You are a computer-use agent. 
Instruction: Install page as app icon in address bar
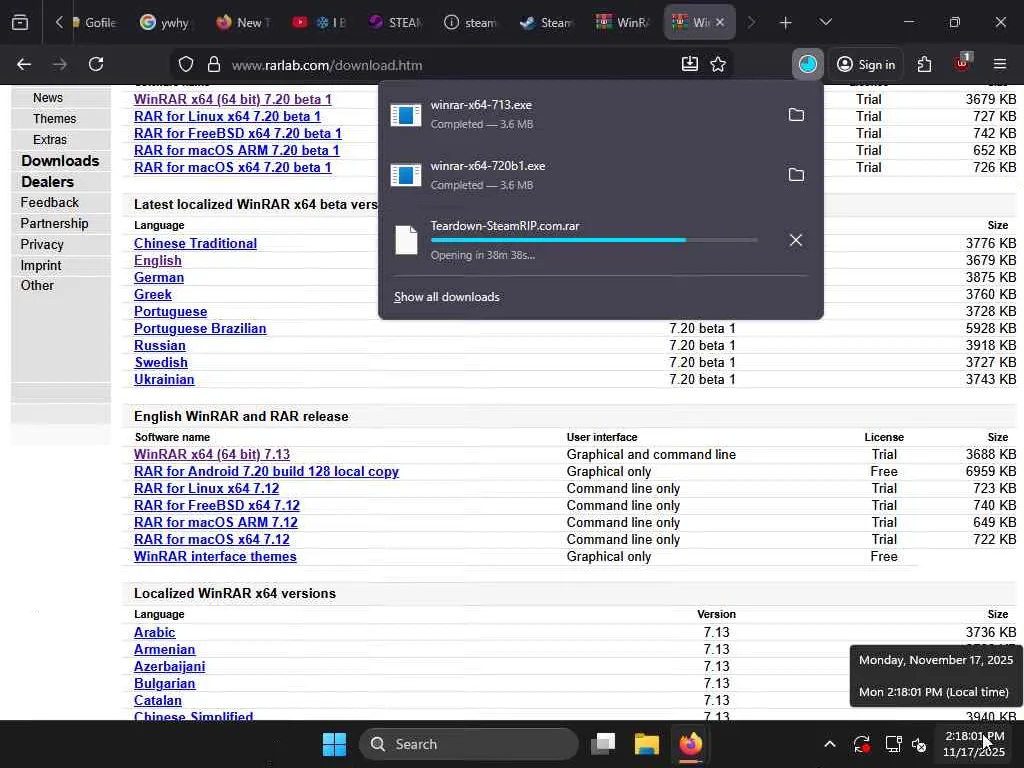click(690, 64)
